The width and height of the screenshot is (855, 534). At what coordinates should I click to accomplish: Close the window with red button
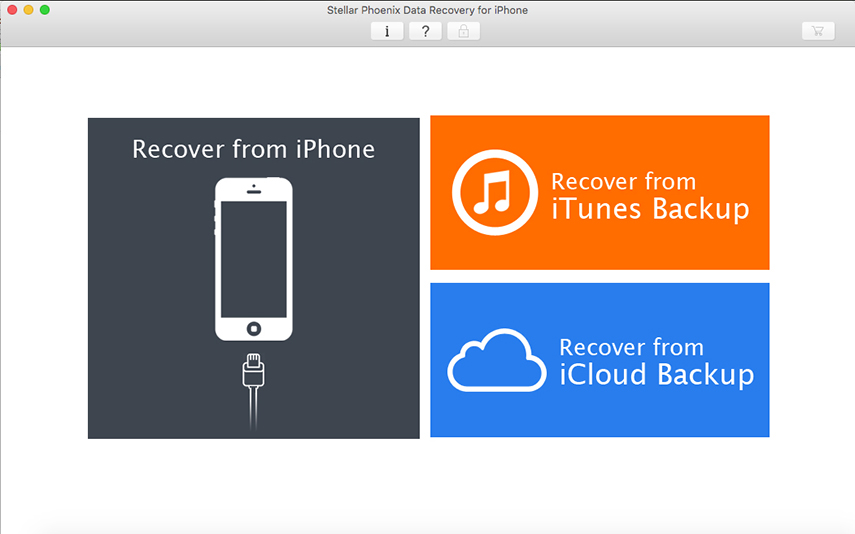tap(12, 10)
